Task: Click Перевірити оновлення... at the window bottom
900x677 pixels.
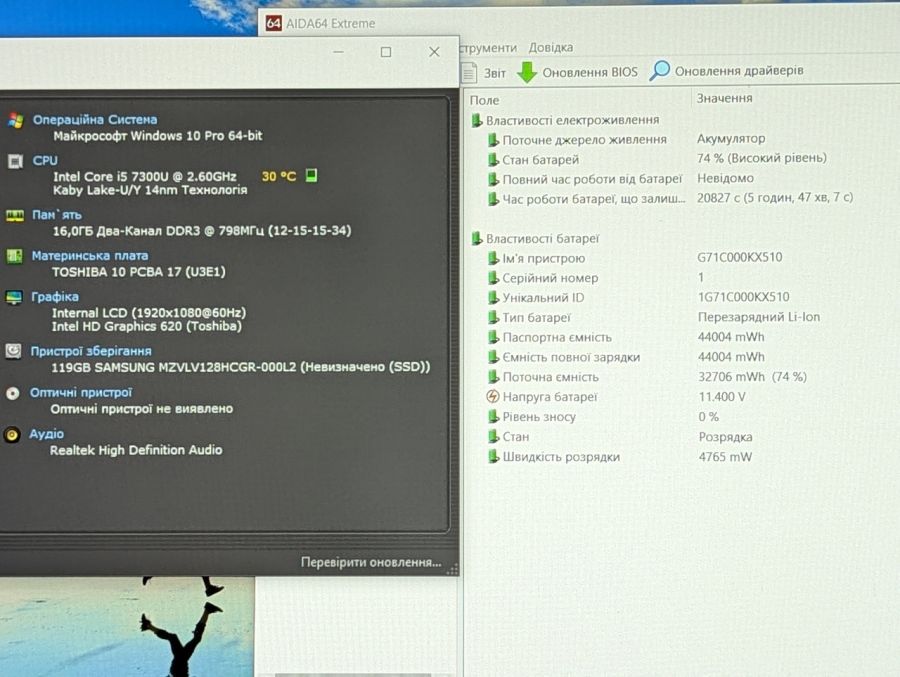Action: (371, 562)
